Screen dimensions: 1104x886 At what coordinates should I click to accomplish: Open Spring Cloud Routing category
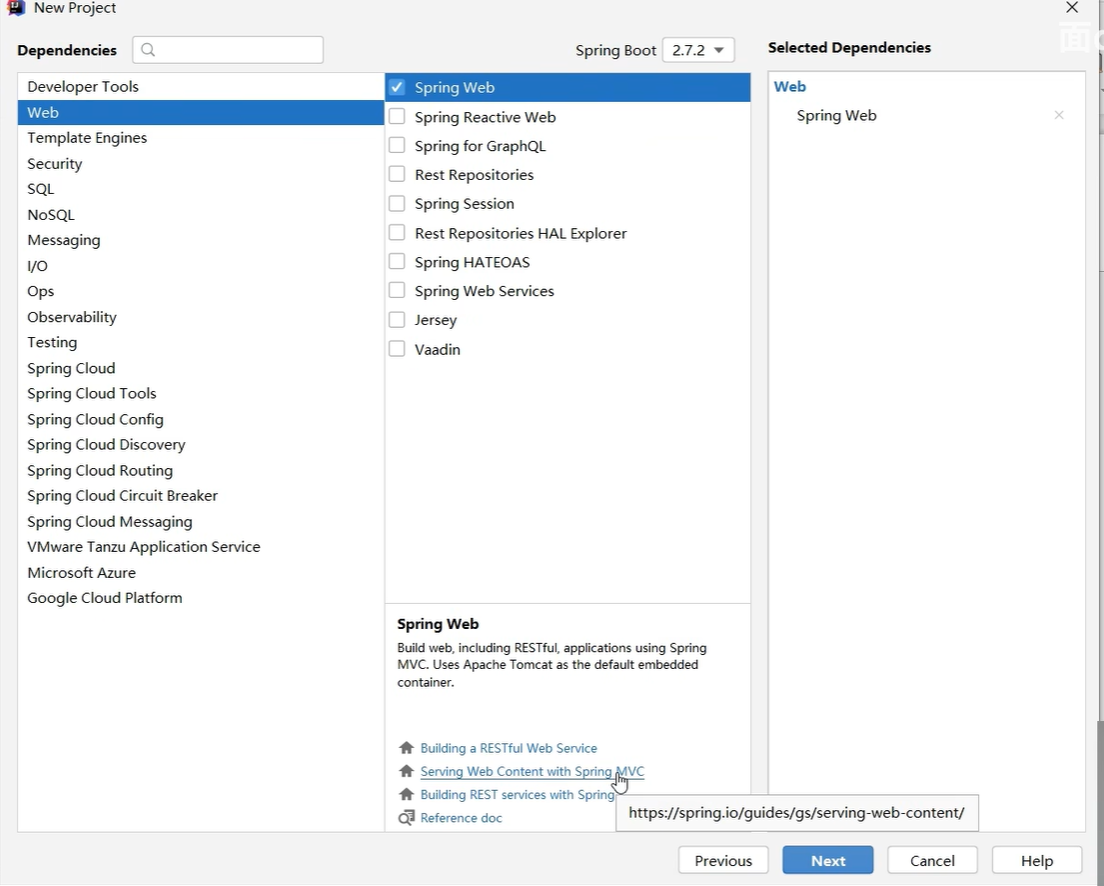[x=201, y=470]
